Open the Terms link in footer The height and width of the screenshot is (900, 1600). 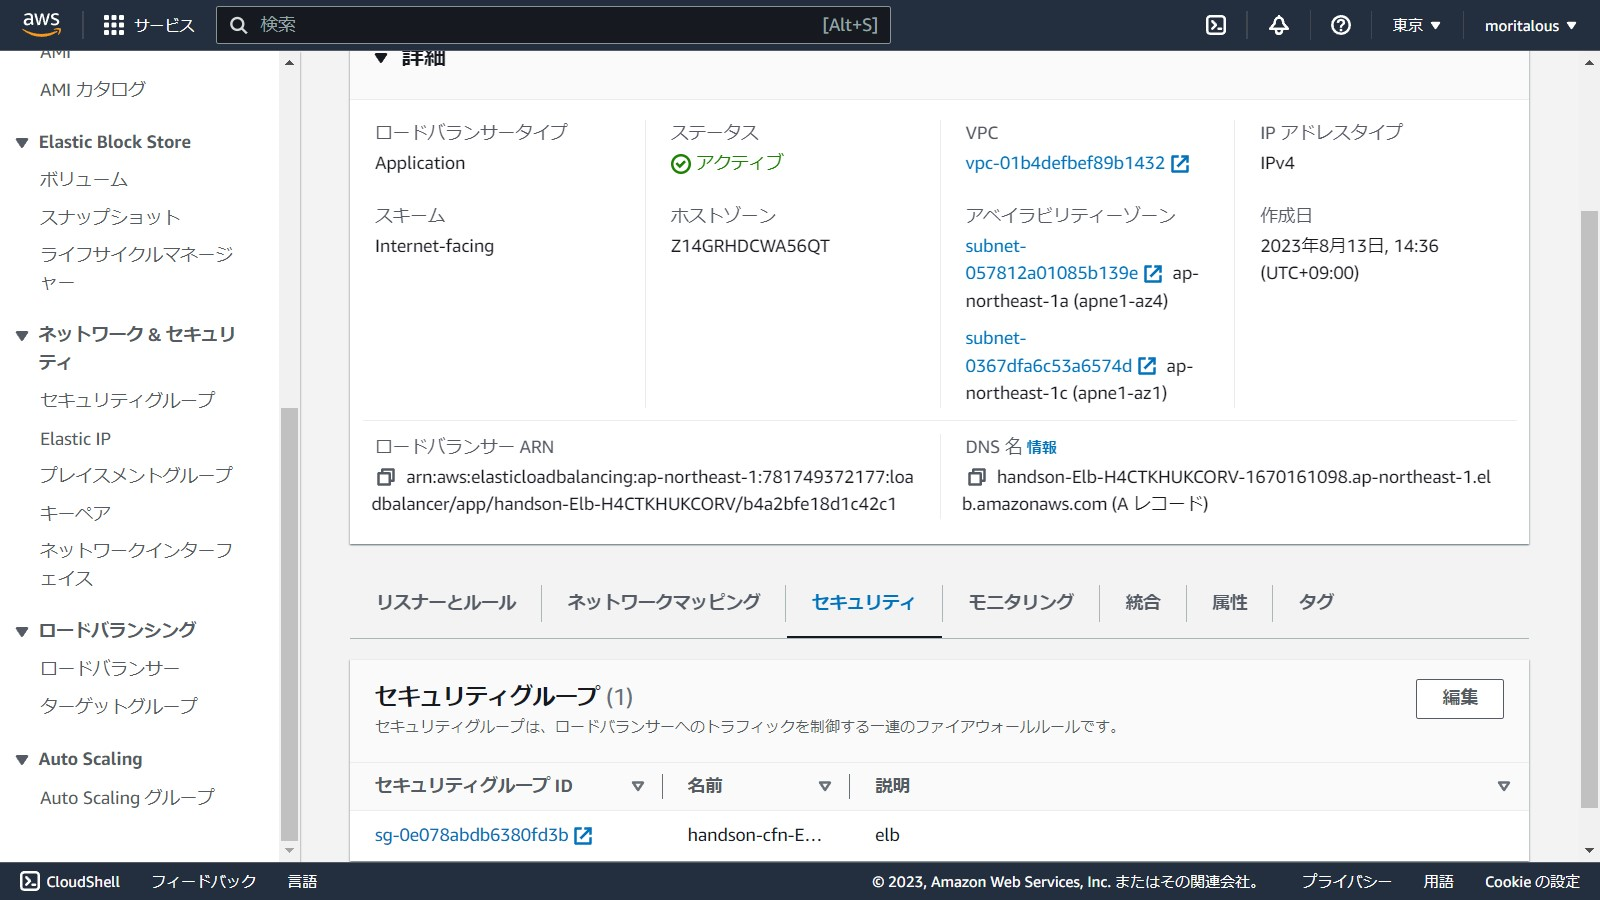1438,881
